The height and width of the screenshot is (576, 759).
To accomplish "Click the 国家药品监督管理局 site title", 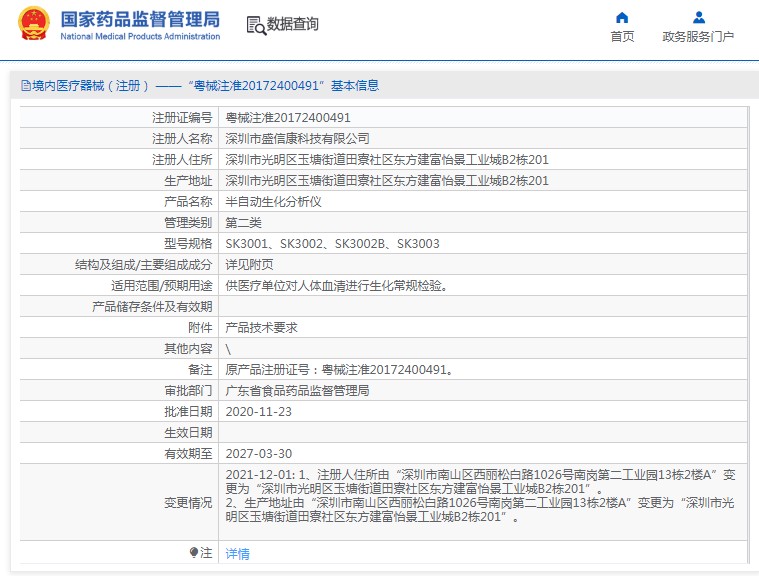I will pyautogui.click(x=139, y=18).
